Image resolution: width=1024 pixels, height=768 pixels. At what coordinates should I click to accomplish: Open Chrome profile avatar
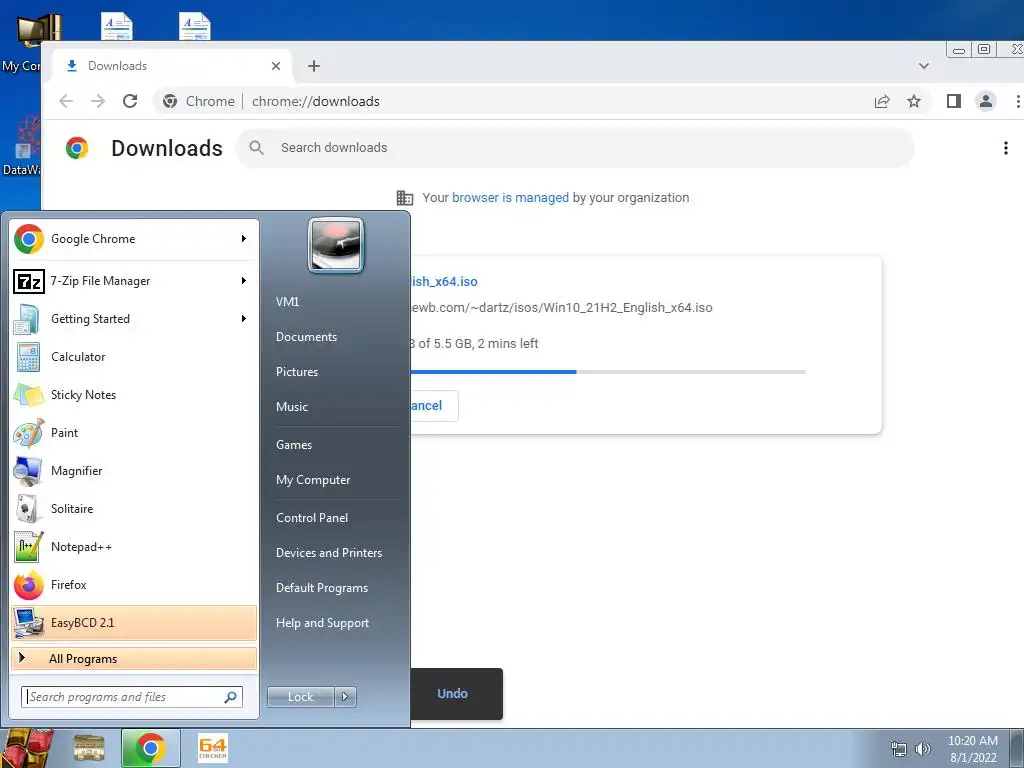[985, 101]
